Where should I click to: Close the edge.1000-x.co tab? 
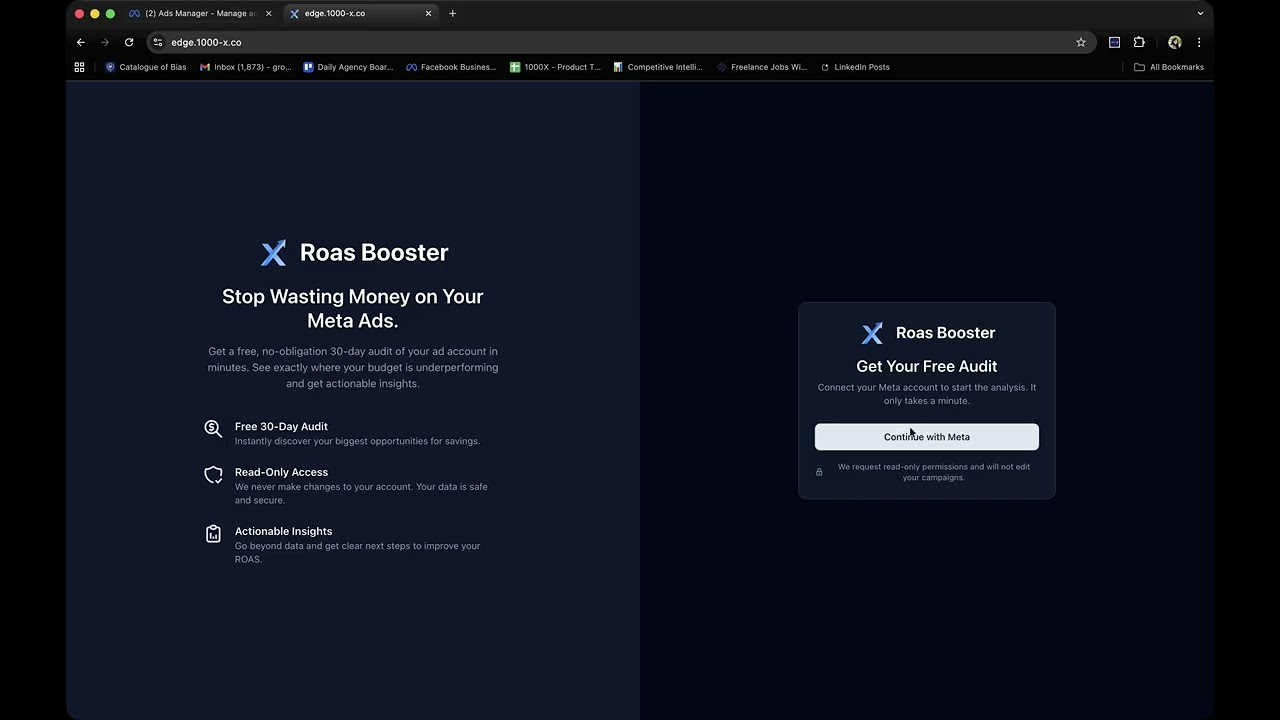point(428,14)
